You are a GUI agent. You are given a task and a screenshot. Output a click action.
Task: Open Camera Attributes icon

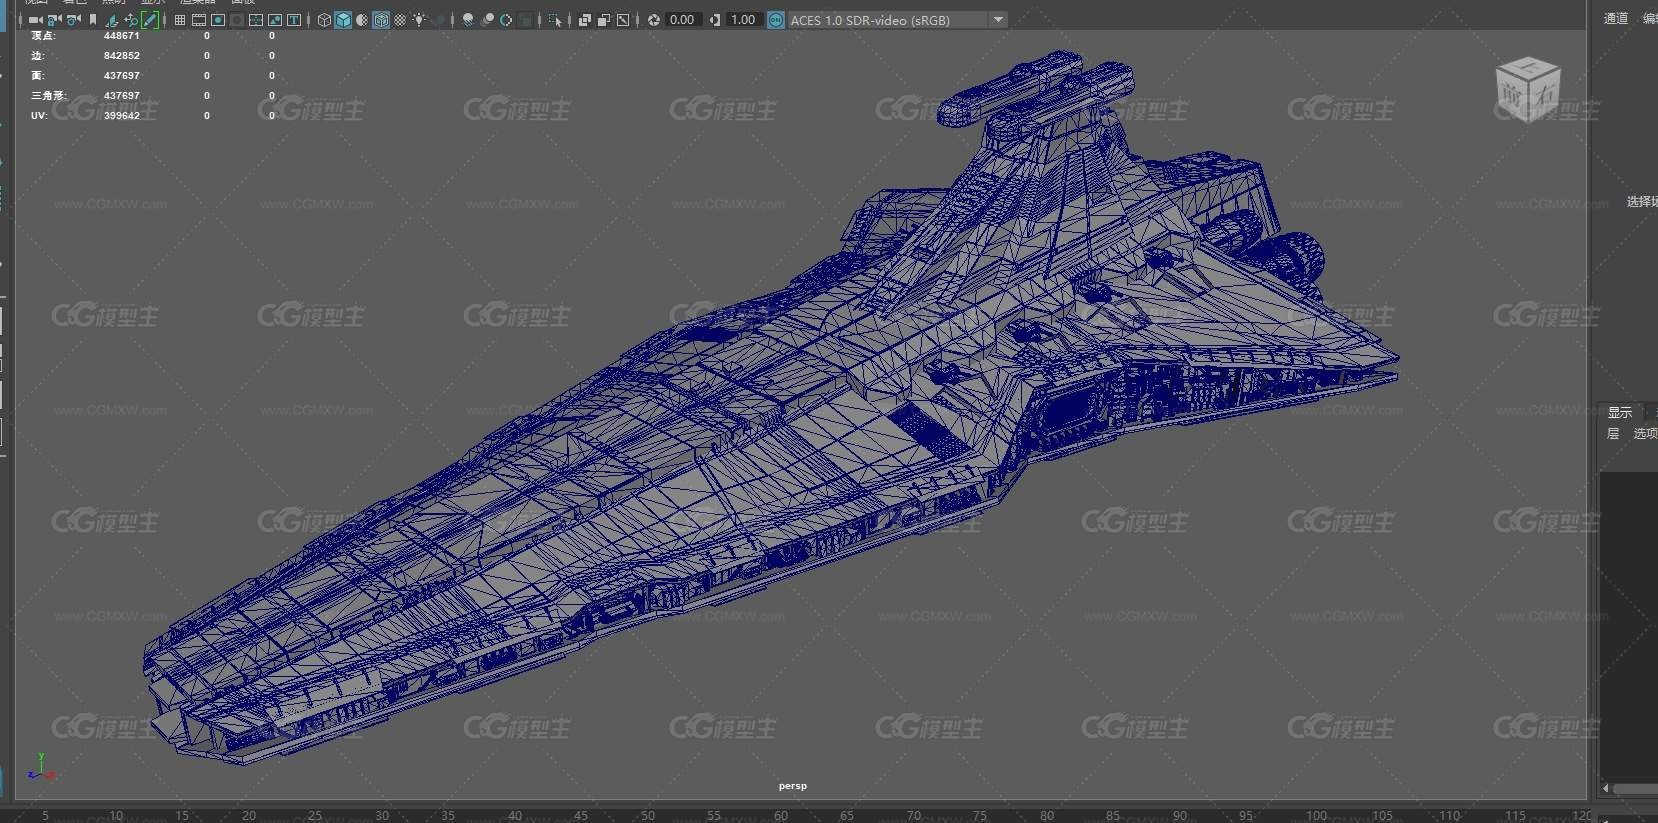(74, 20)
